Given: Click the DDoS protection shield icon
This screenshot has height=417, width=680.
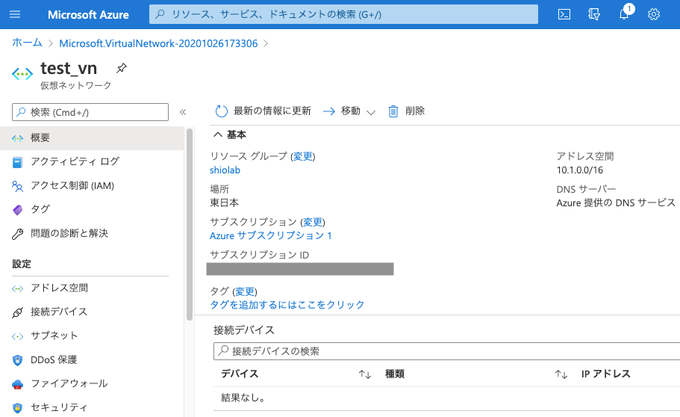Looking at the screenshot, I should 17,360.
